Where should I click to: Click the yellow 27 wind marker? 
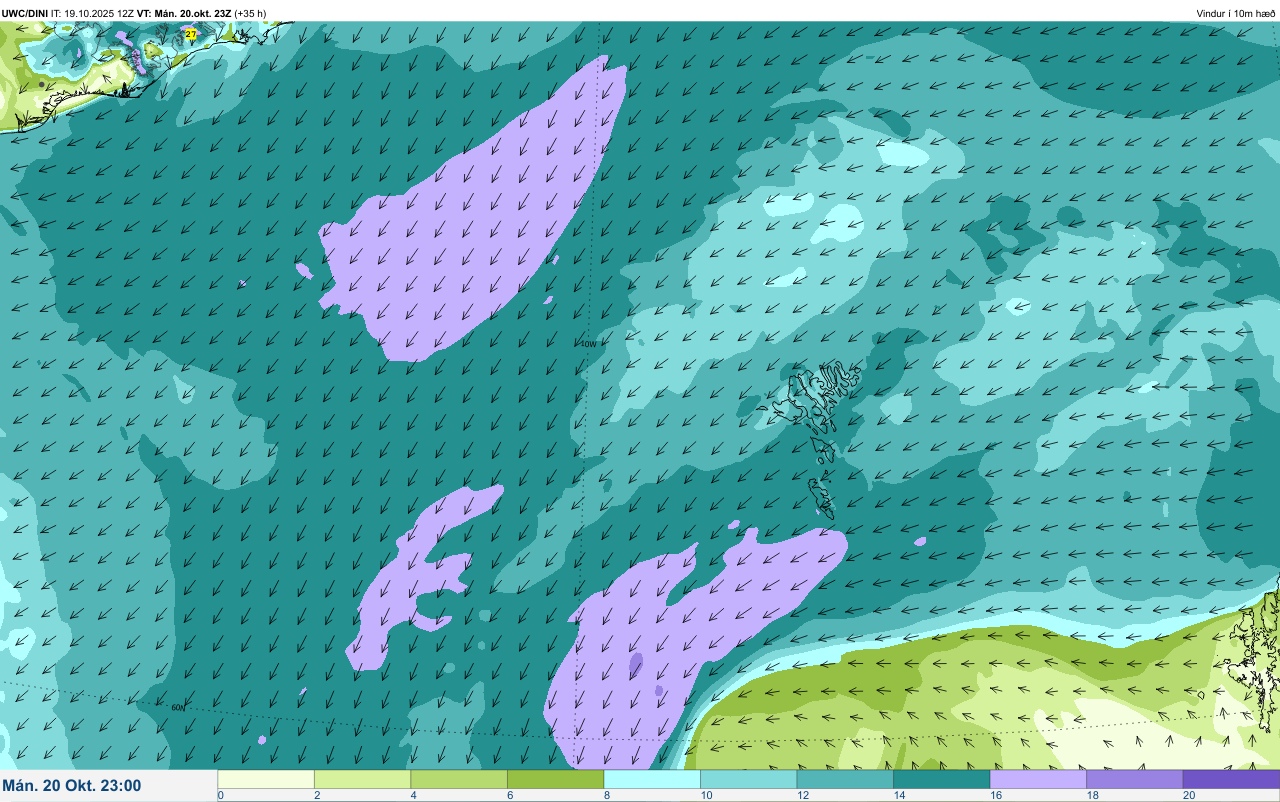point(191,34)
